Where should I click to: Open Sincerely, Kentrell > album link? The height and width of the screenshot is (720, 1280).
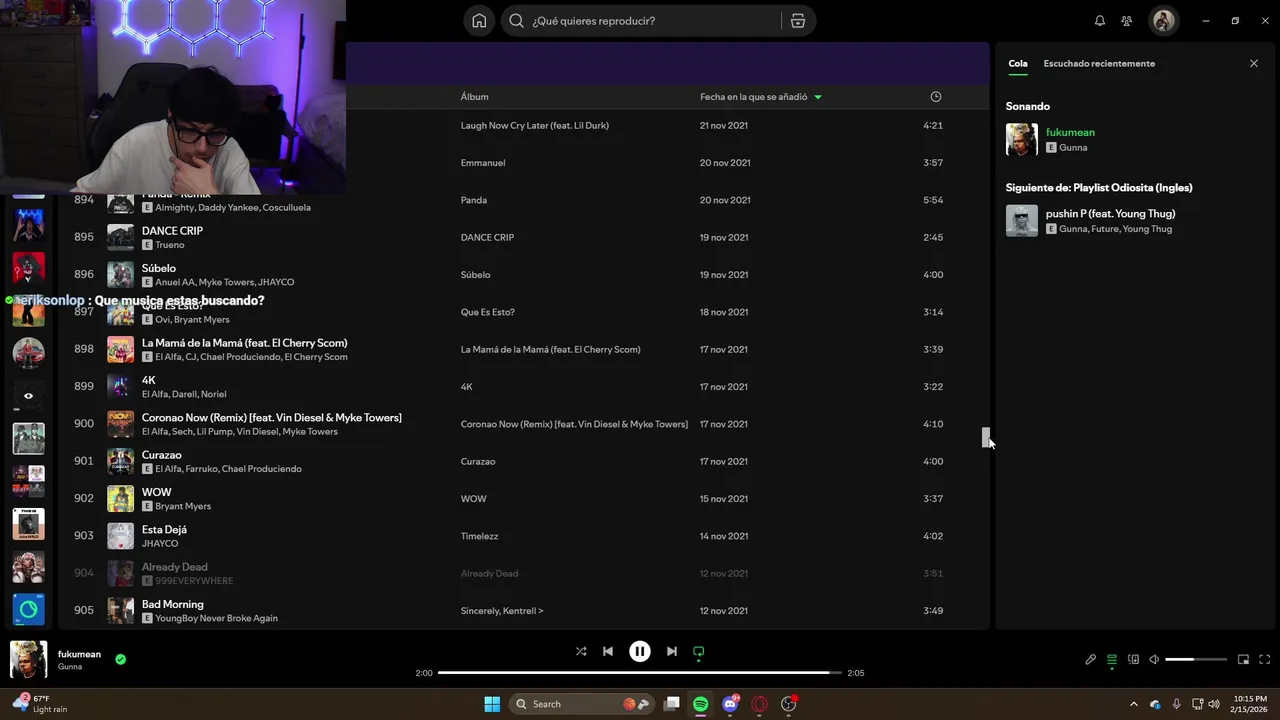coord(502,610)
